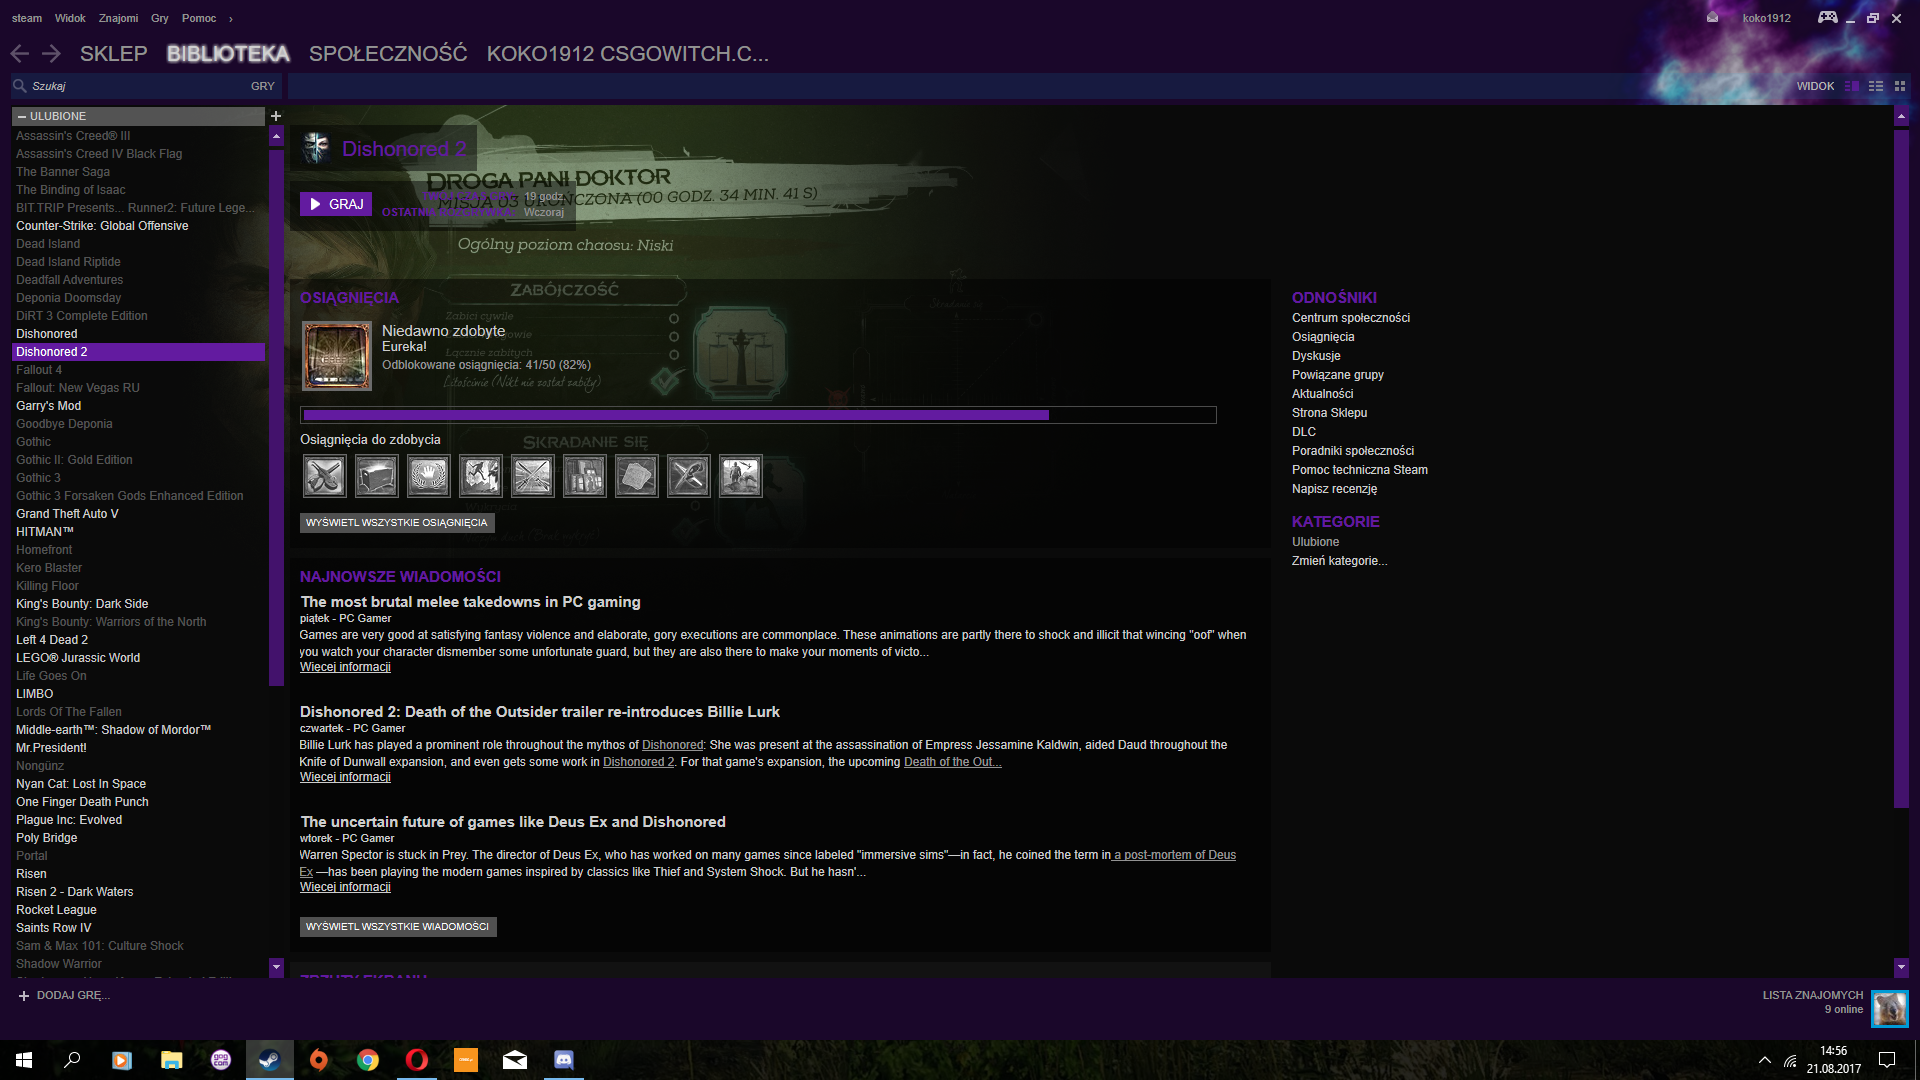The height and width of the screenshot is (1080, 1920).
Task: View locked glowing chest achievement icon
Action: 376,476
